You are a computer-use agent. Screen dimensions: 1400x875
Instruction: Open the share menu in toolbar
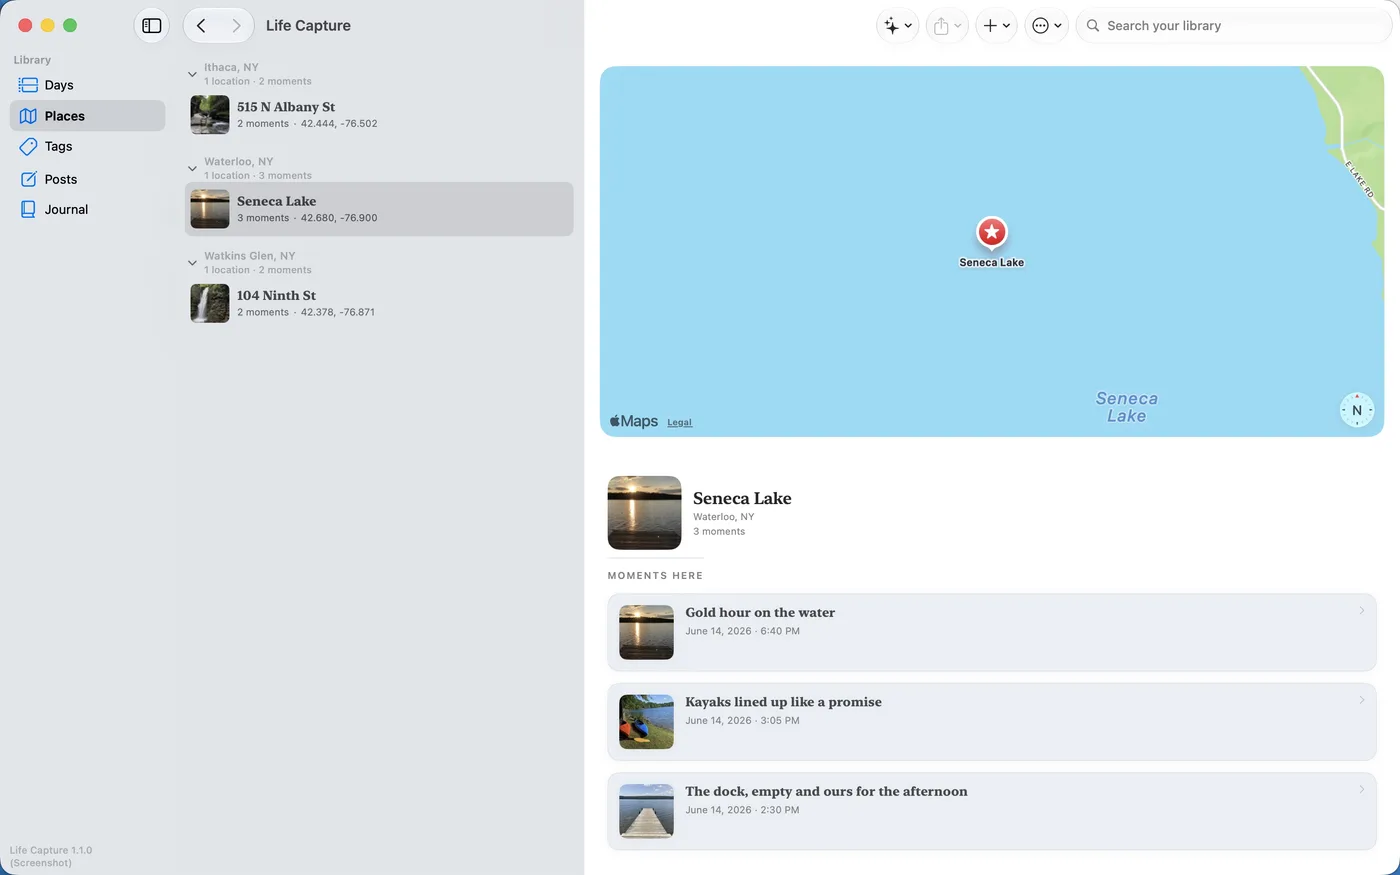(x=947, y=26)
